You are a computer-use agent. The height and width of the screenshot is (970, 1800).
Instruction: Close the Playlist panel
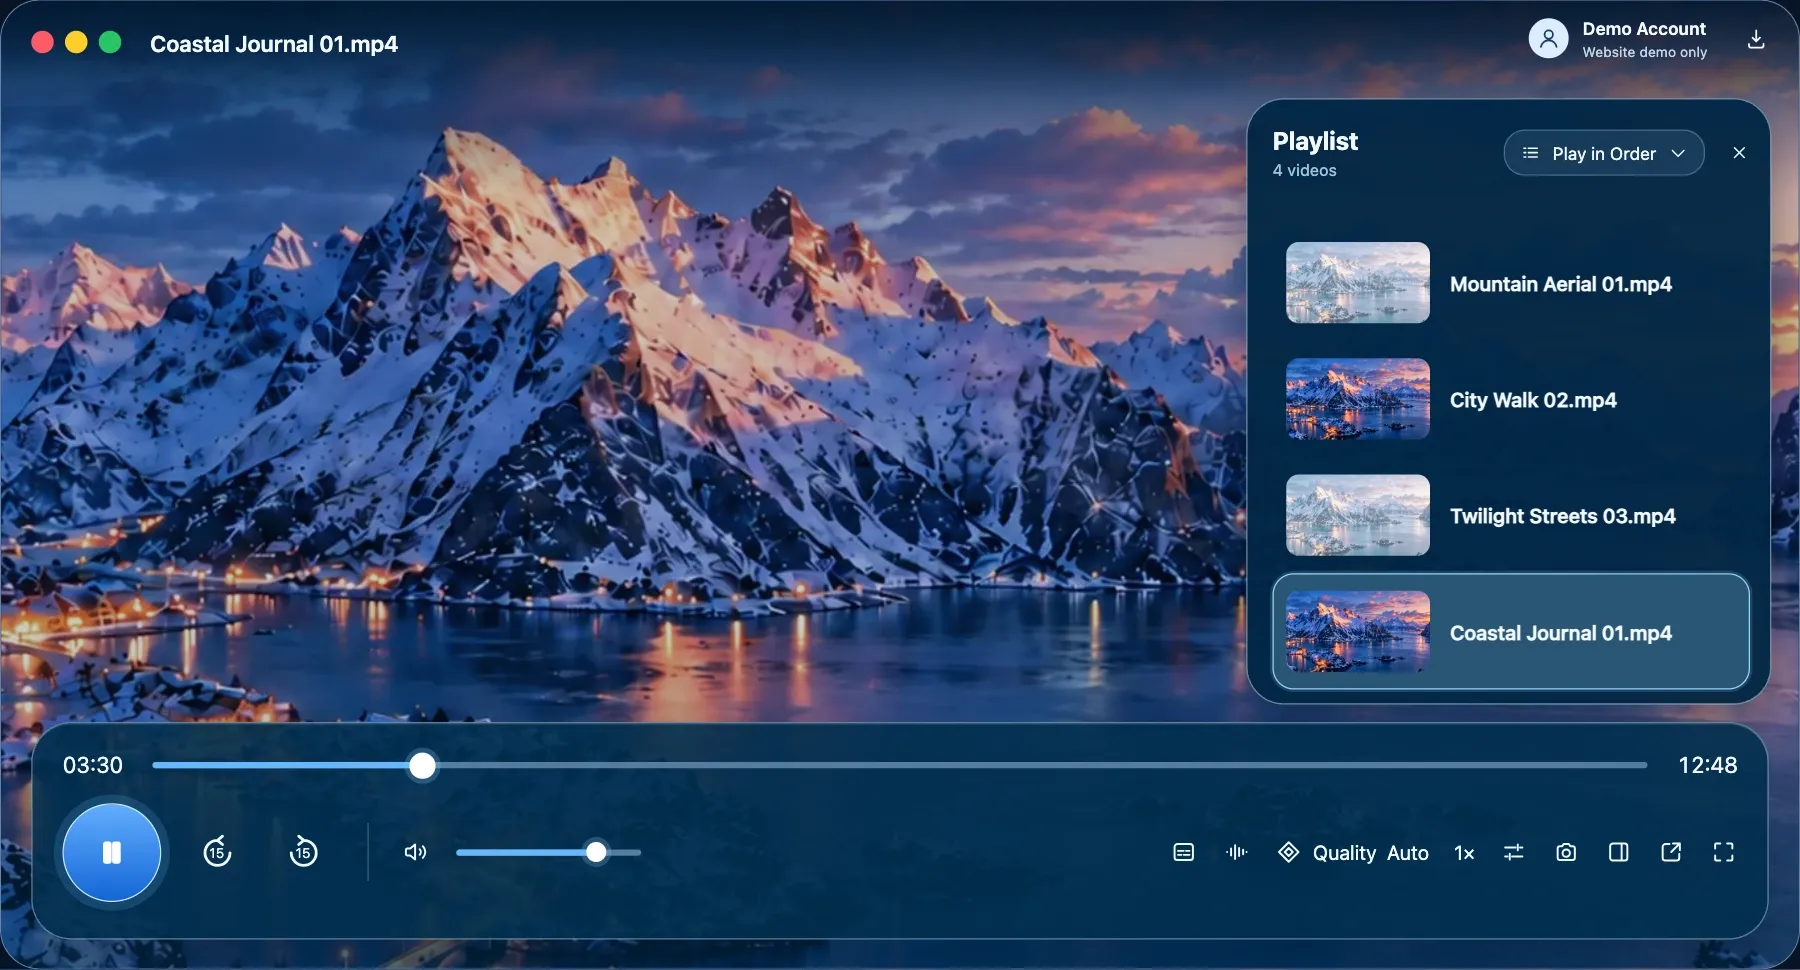[x=1739, y=153]
